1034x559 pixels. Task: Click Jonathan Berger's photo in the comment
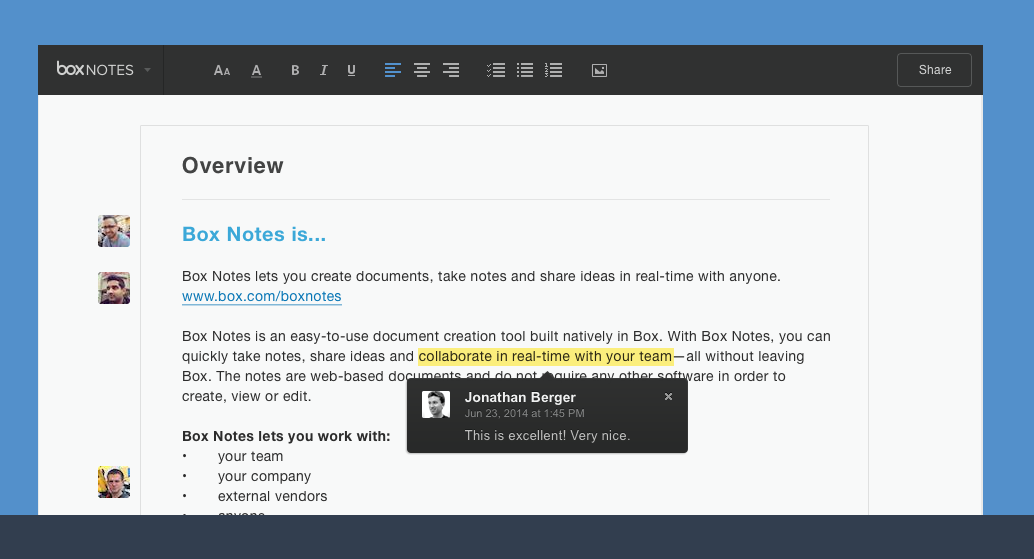pos(436,404)
